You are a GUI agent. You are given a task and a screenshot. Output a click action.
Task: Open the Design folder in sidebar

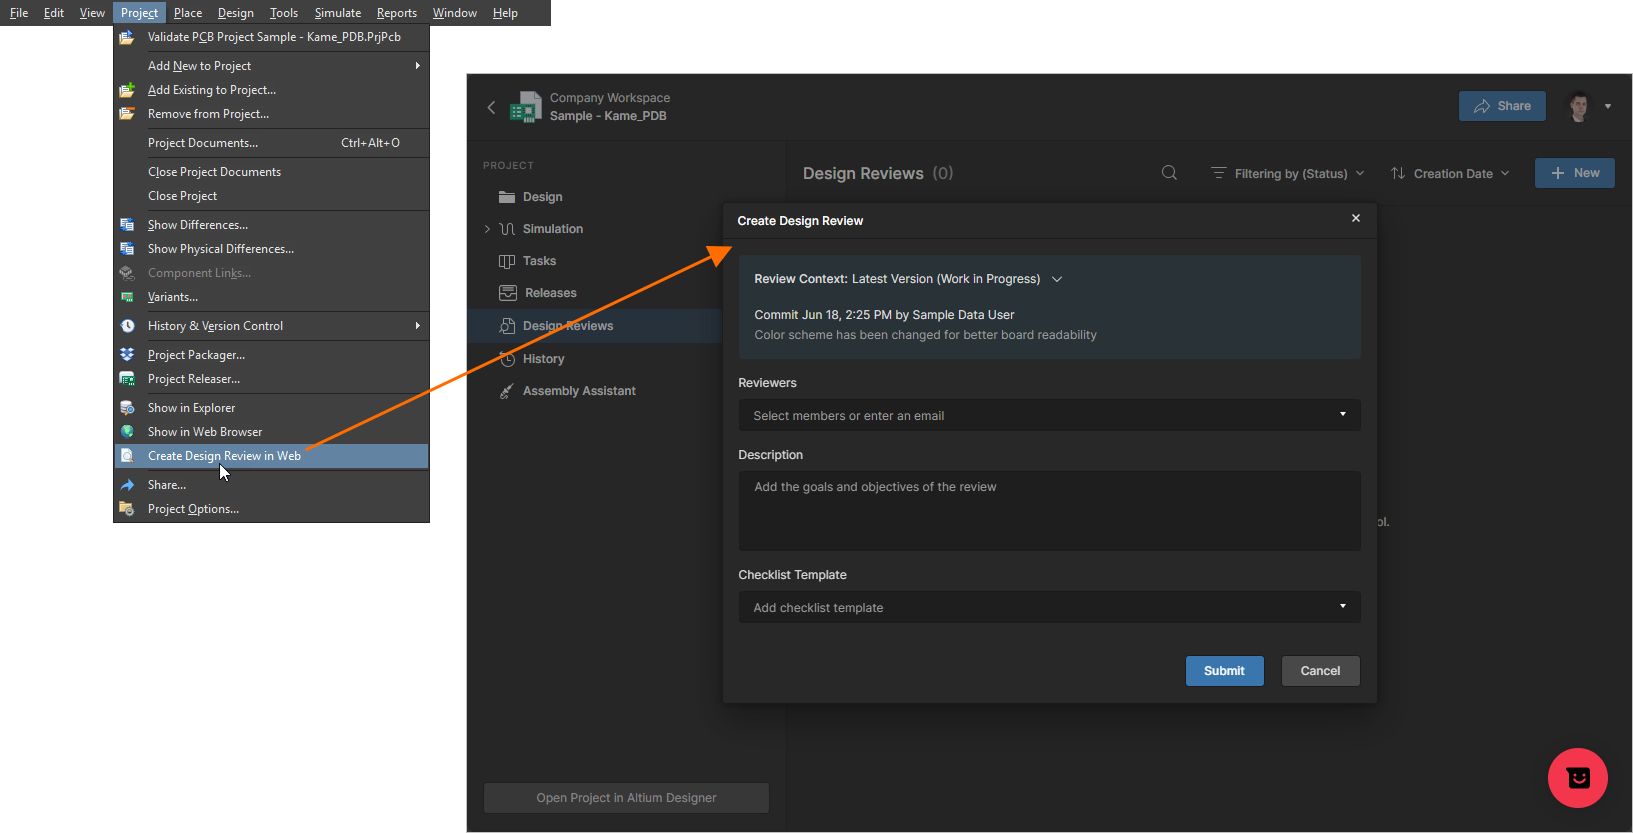[531, 197]
